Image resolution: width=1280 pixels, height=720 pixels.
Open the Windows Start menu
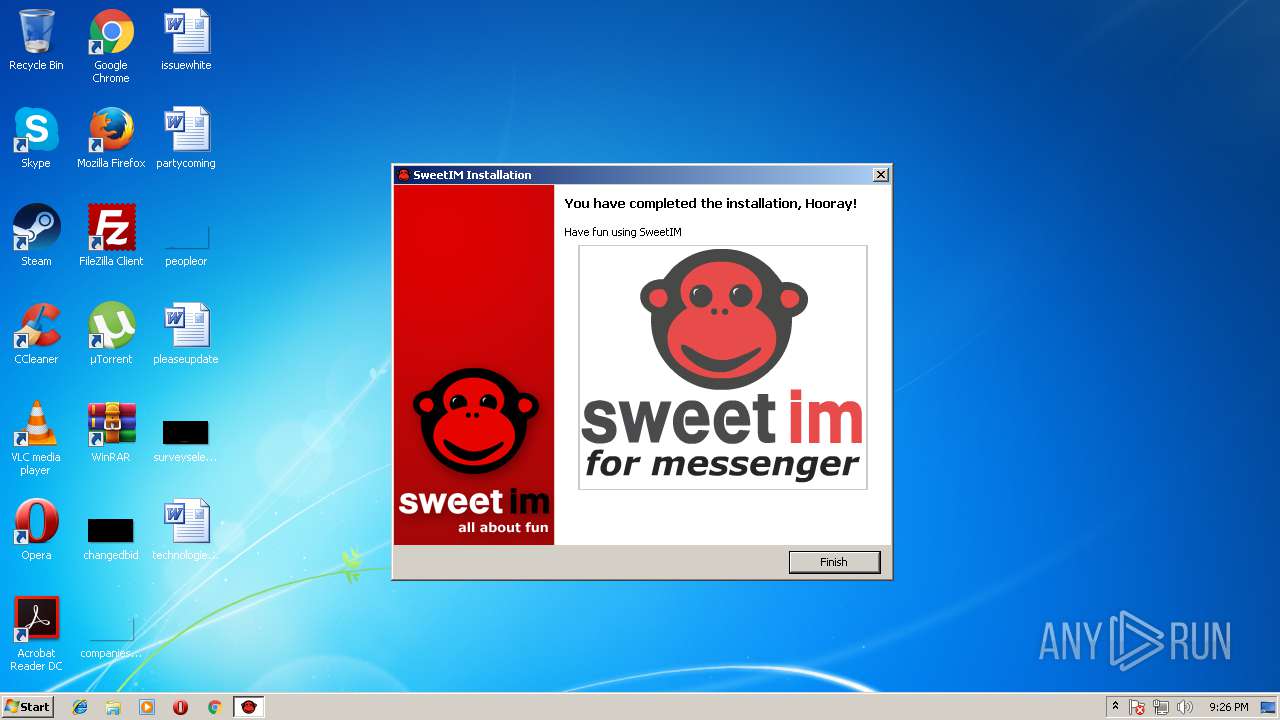point(28,706)
